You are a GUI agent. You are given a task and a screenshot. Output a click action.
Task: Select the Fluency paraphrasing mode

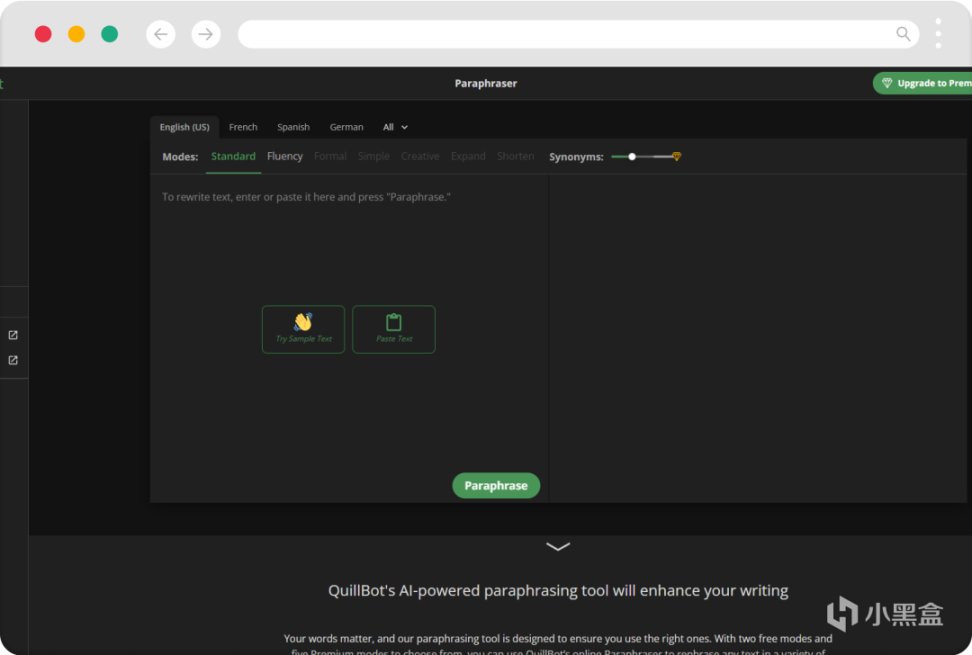tap(285, 156)
